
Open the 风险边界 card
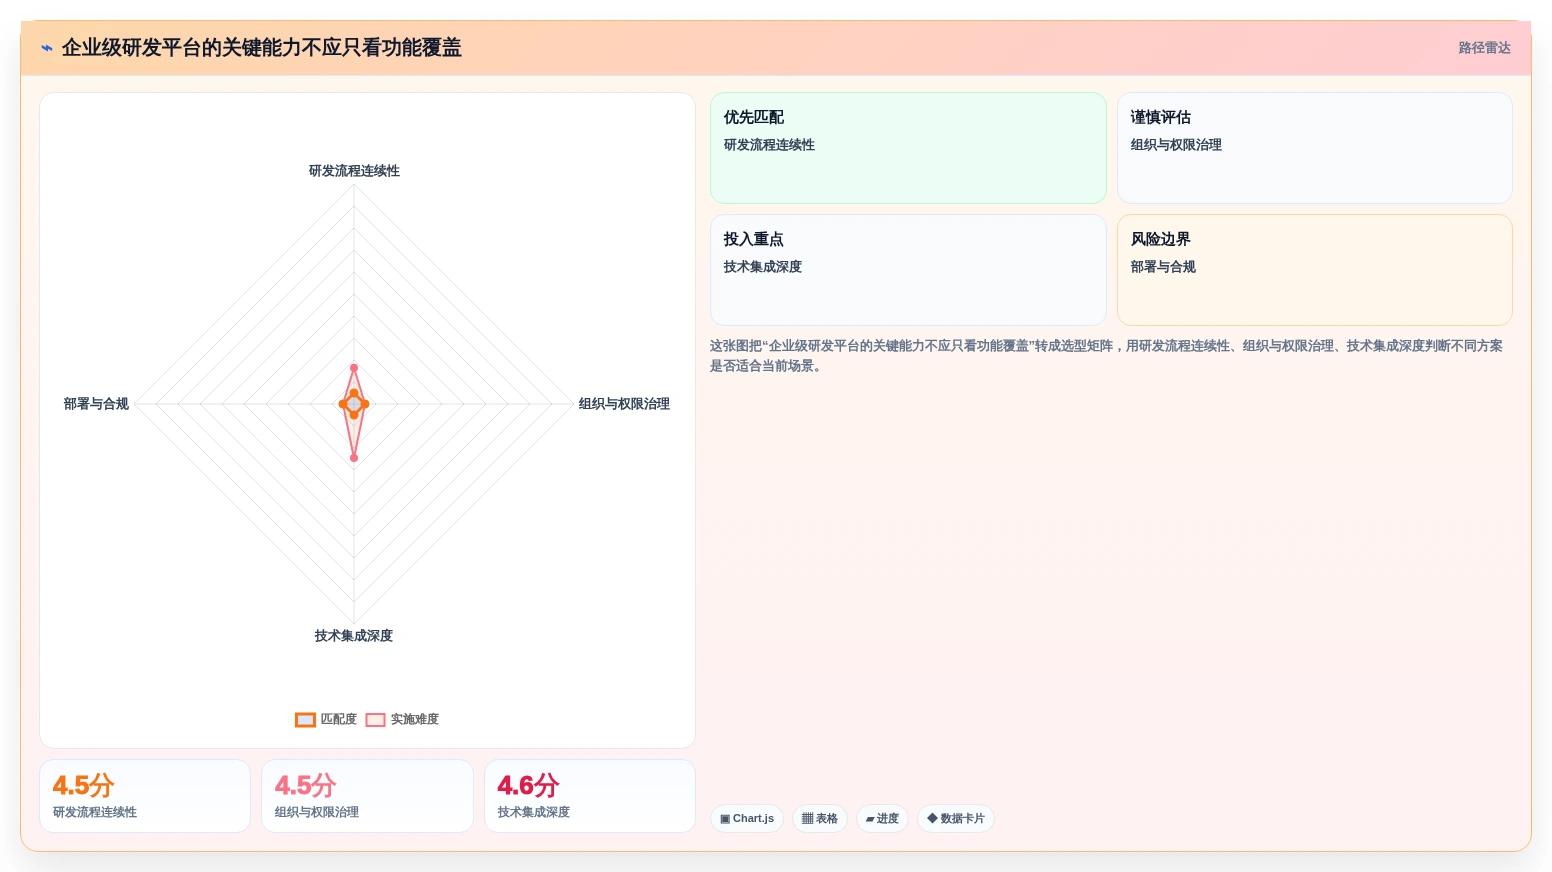[x=1314, y=270]
